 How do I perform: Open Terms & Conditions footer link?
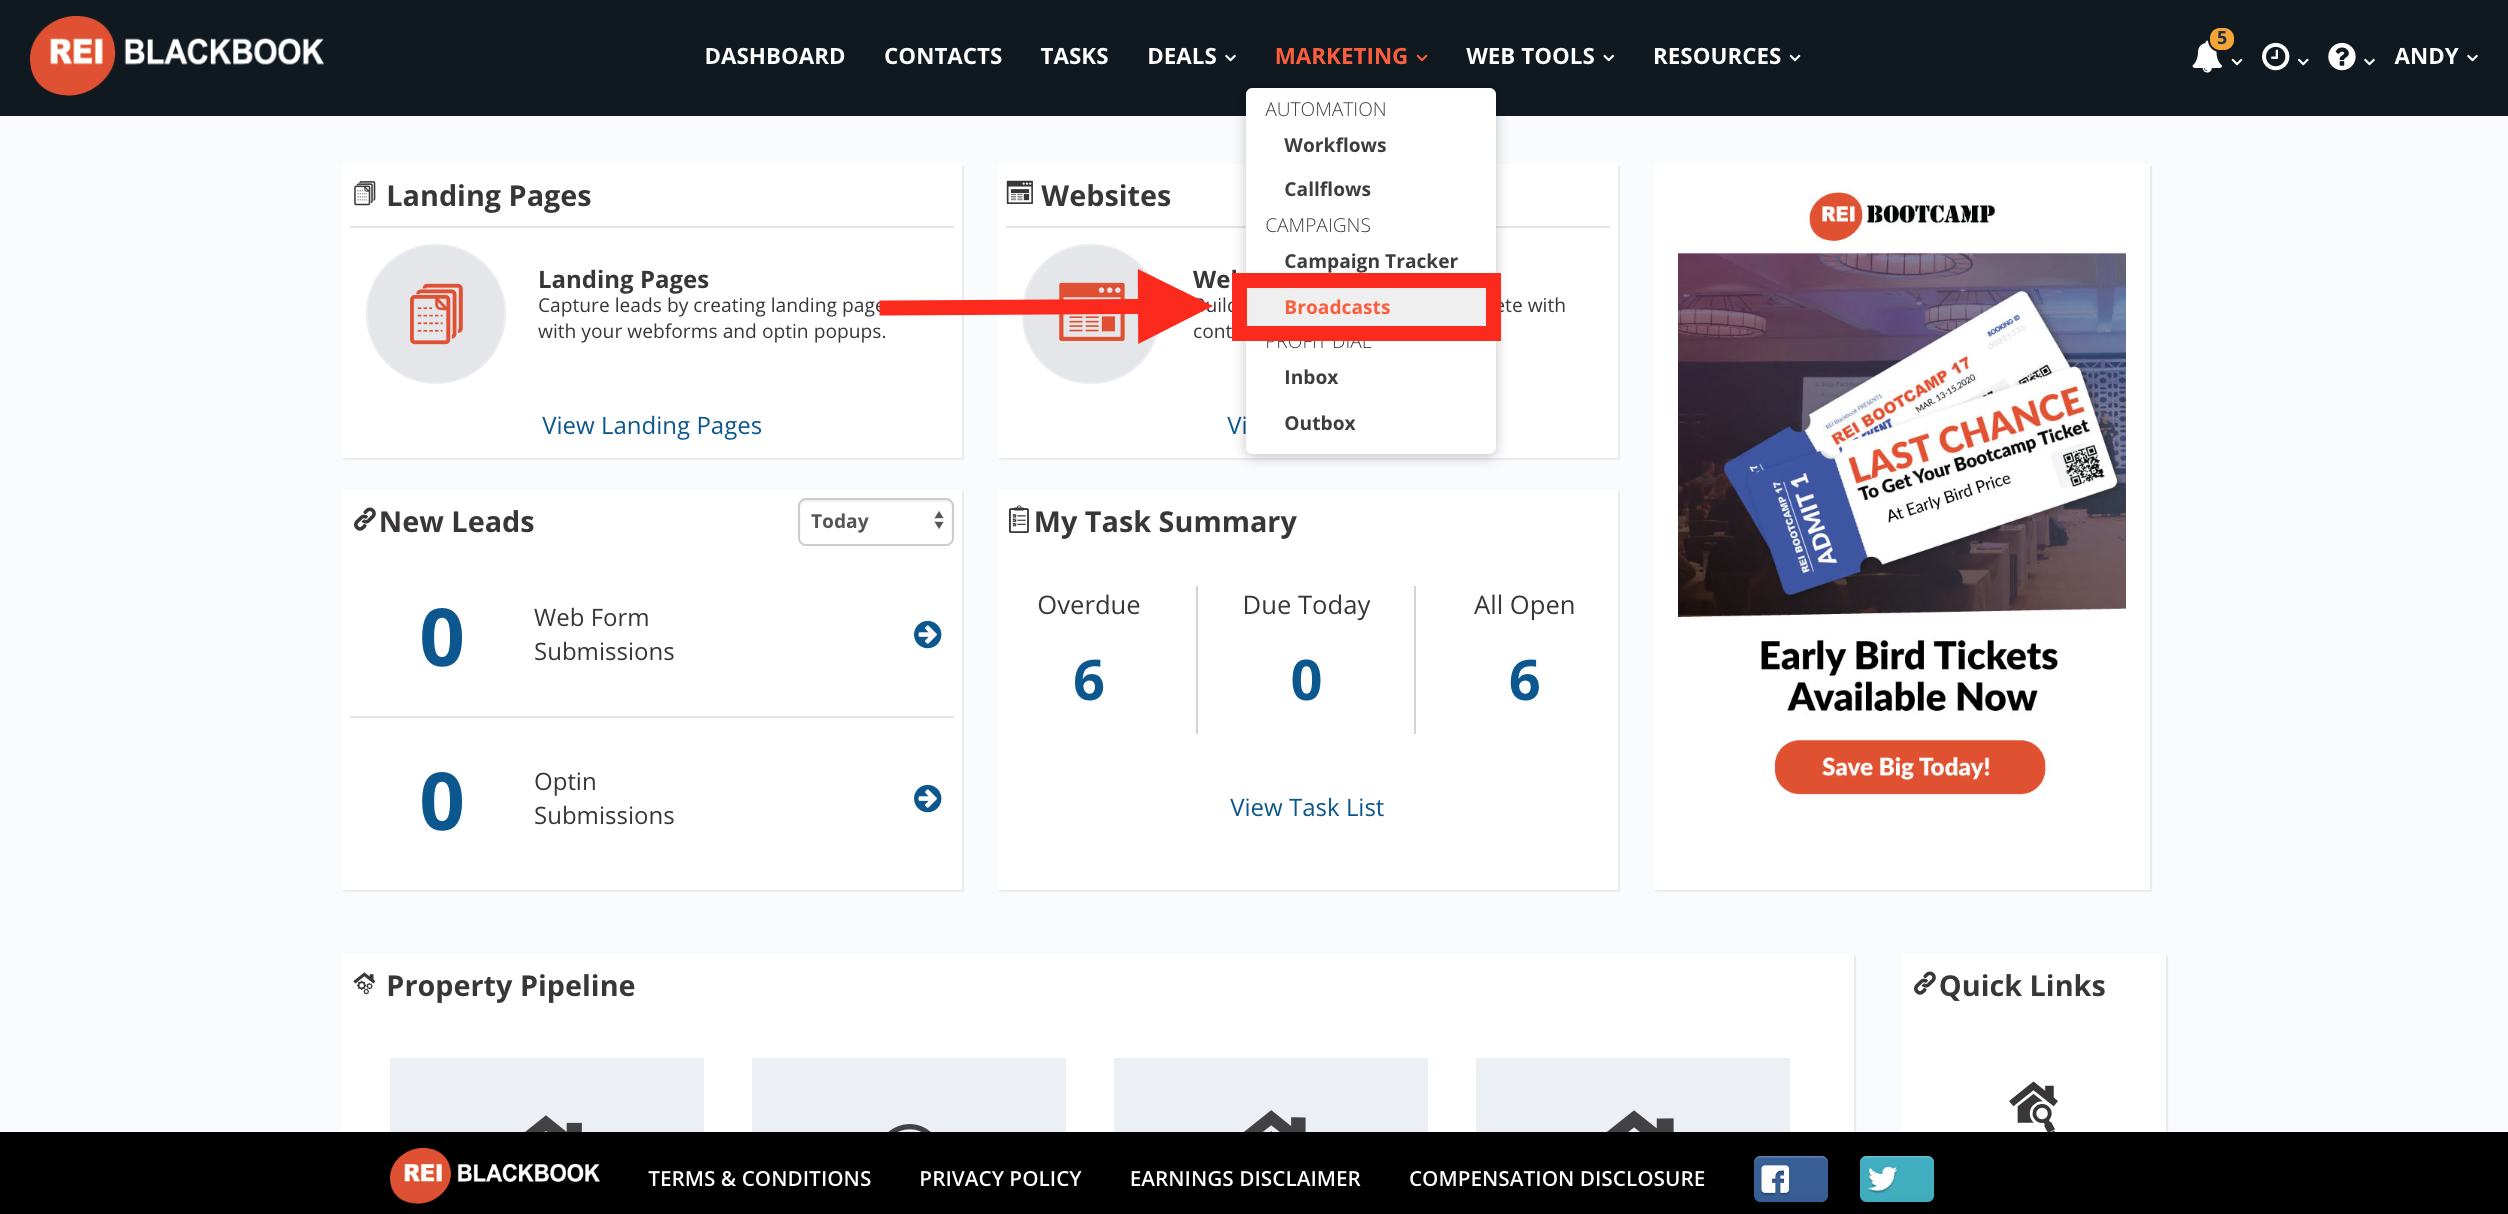point(760,1179)
